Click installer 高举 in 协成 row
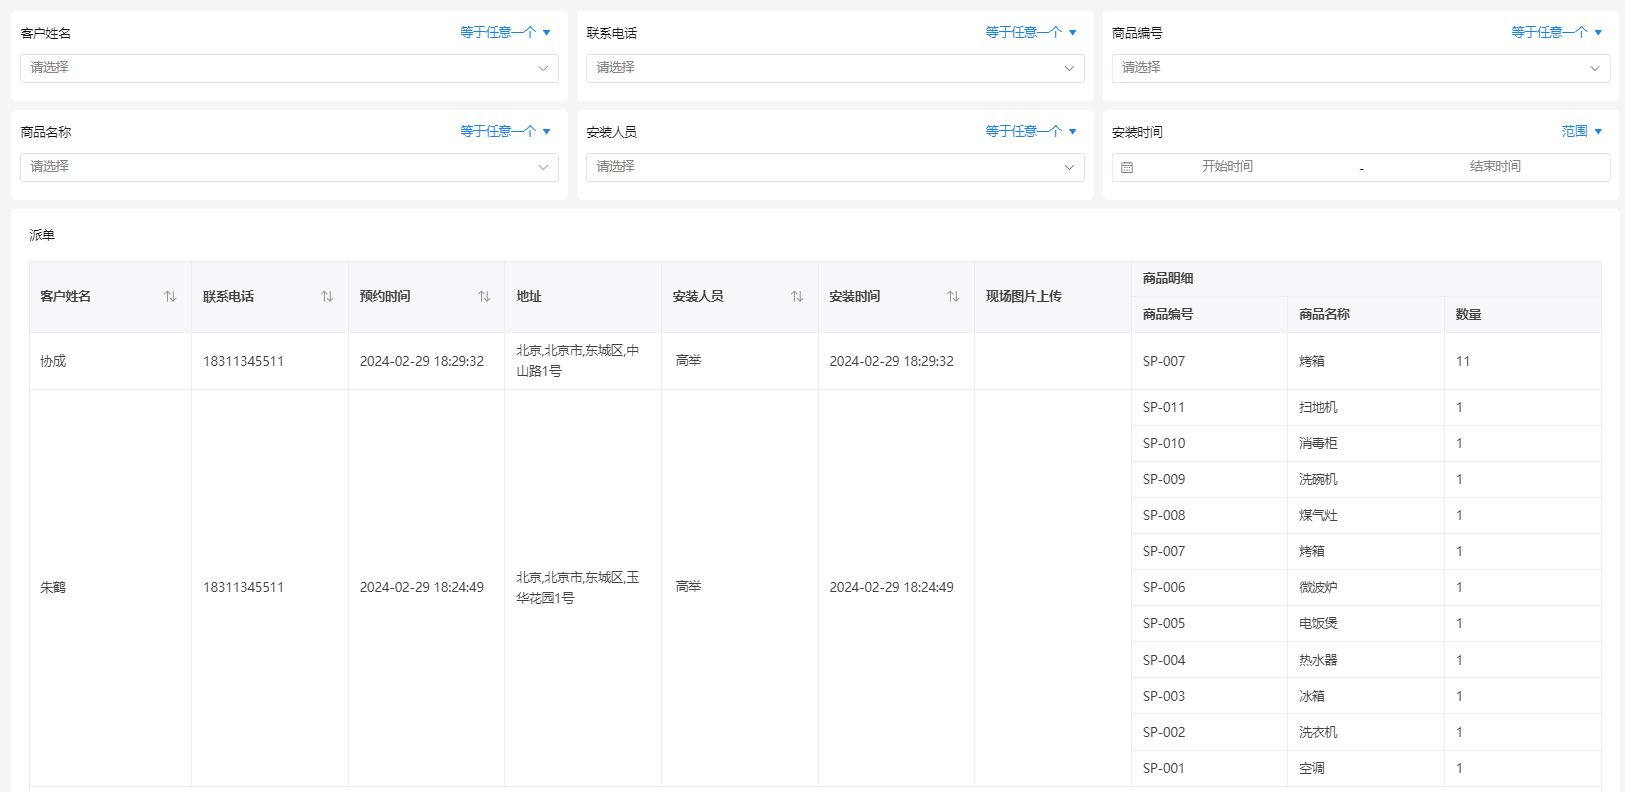The width and height of the screenshot is (1625, 792). [x=688, y=361]
